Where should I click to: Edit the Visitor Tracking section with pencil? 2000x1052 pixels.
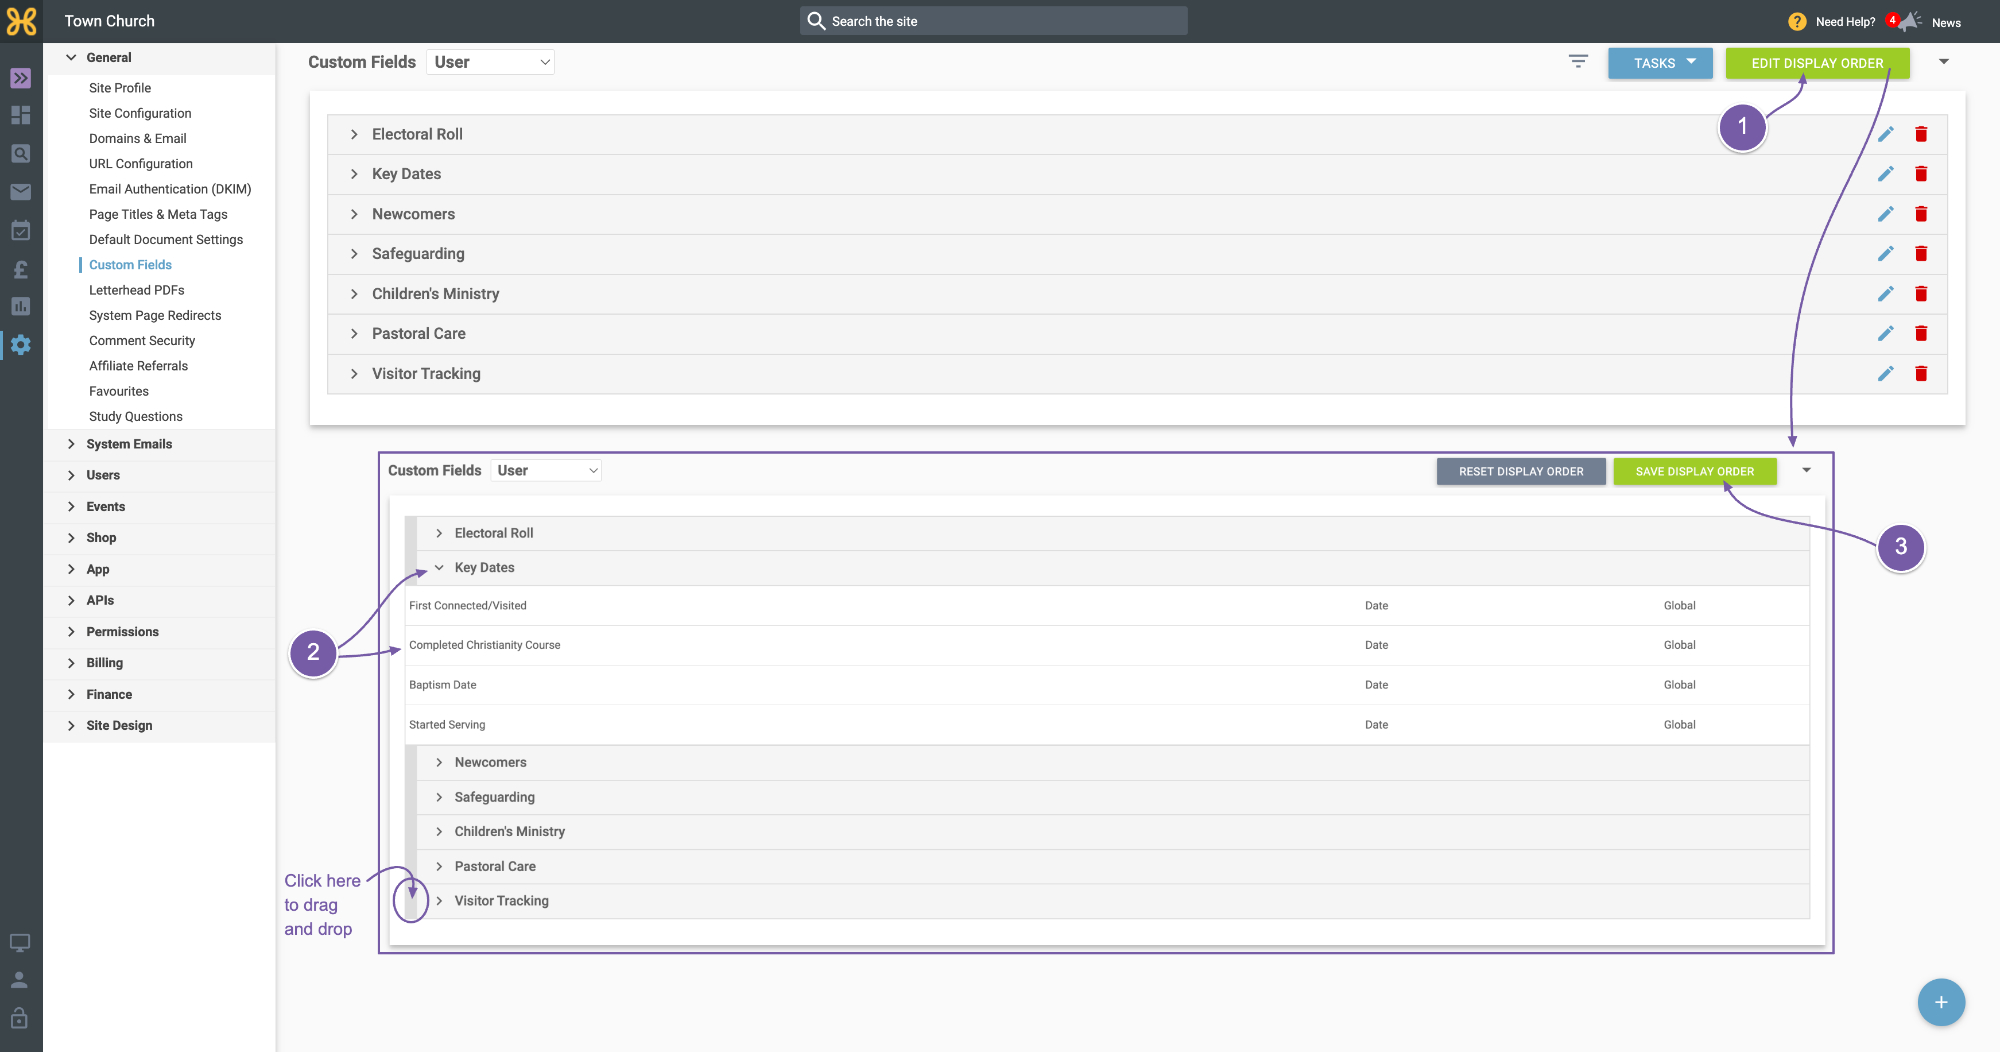click(x=1886, y=374)
